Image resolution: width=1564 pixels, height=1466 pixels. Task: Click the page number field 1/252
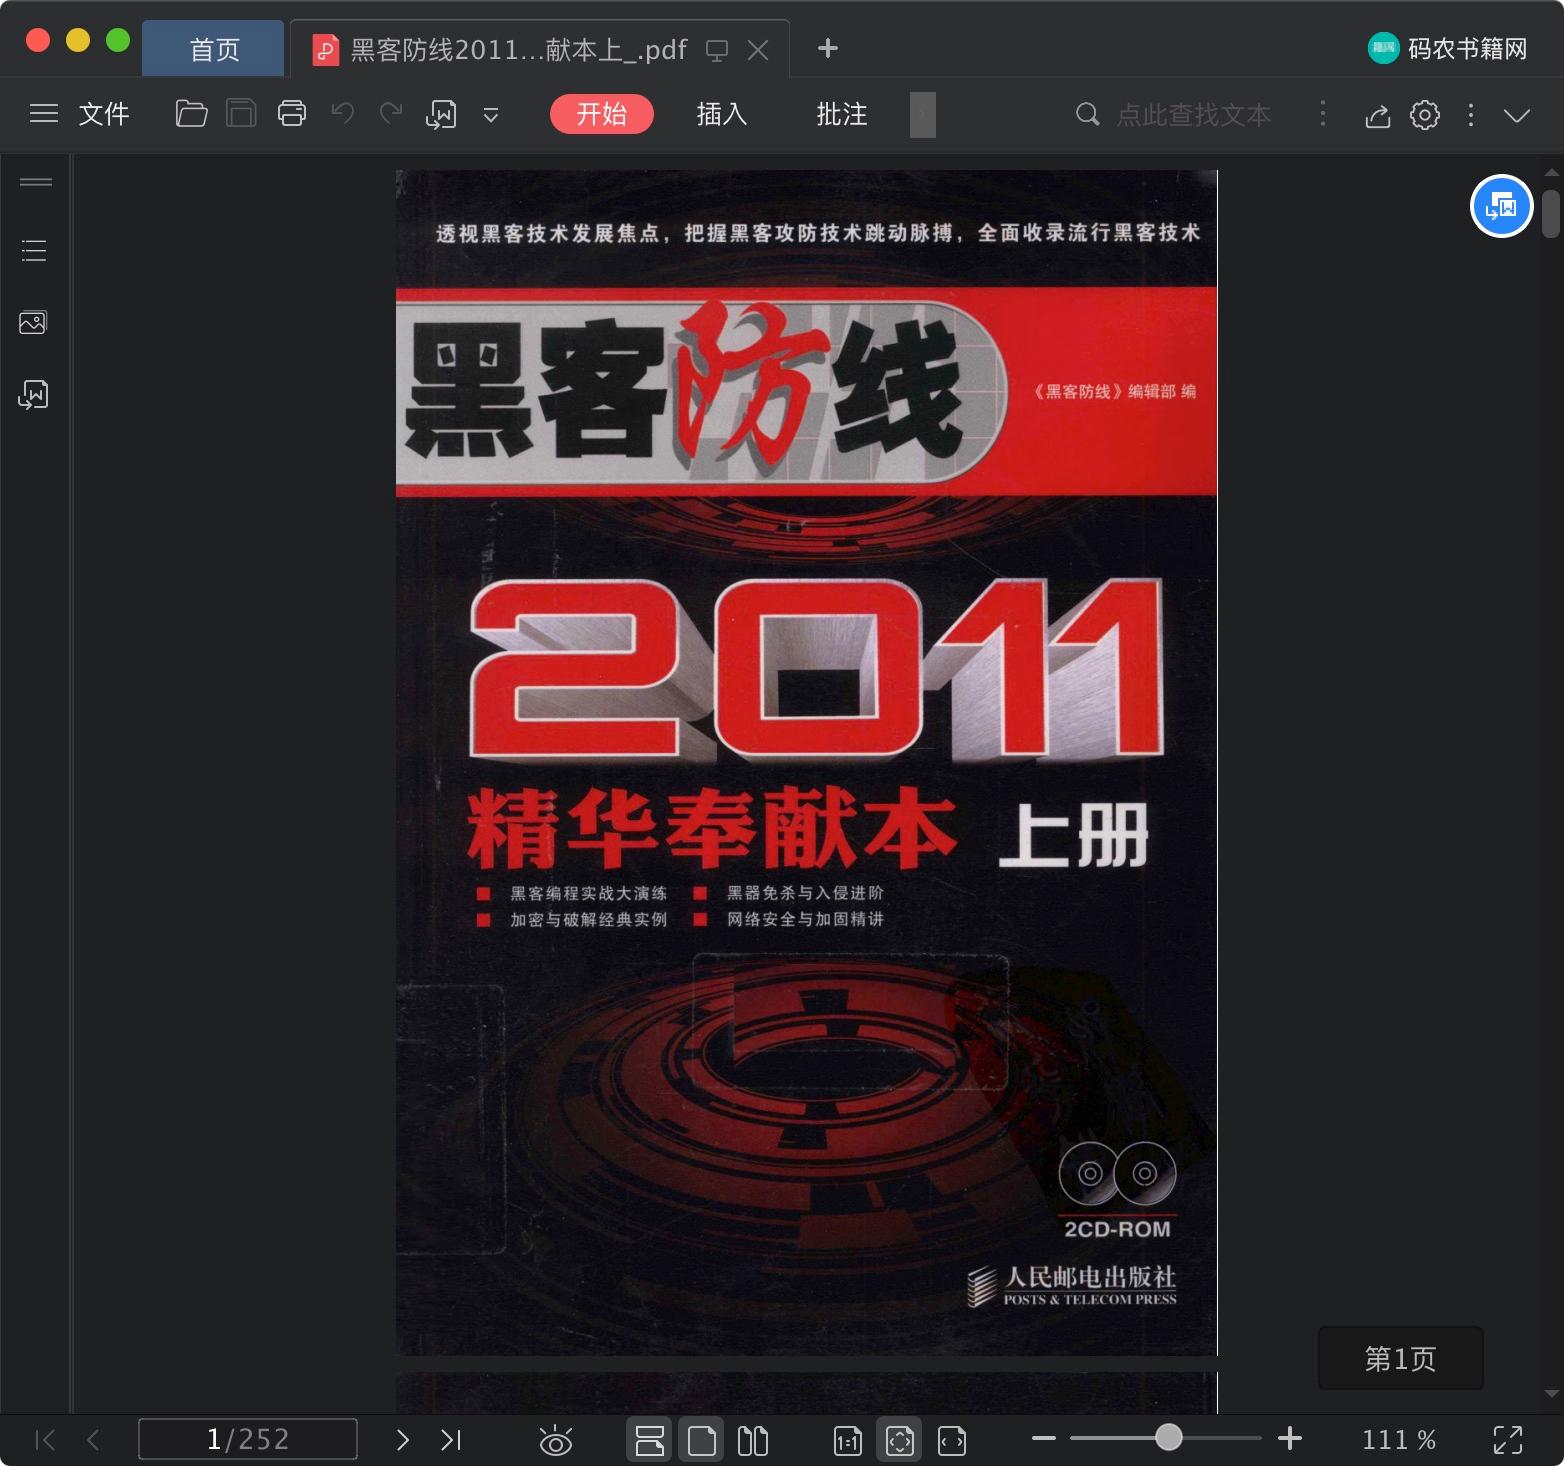point(248,1439)
